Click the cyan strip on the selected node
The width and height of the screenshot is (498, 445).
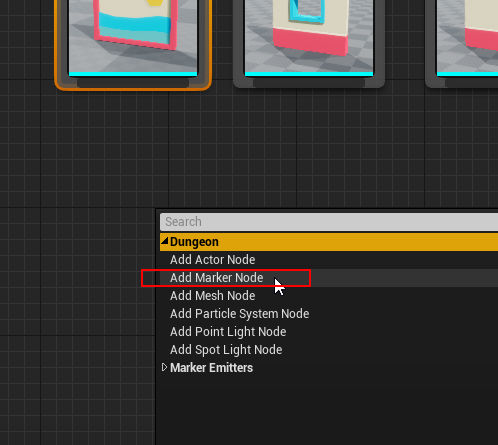click(x=133, y=74)
